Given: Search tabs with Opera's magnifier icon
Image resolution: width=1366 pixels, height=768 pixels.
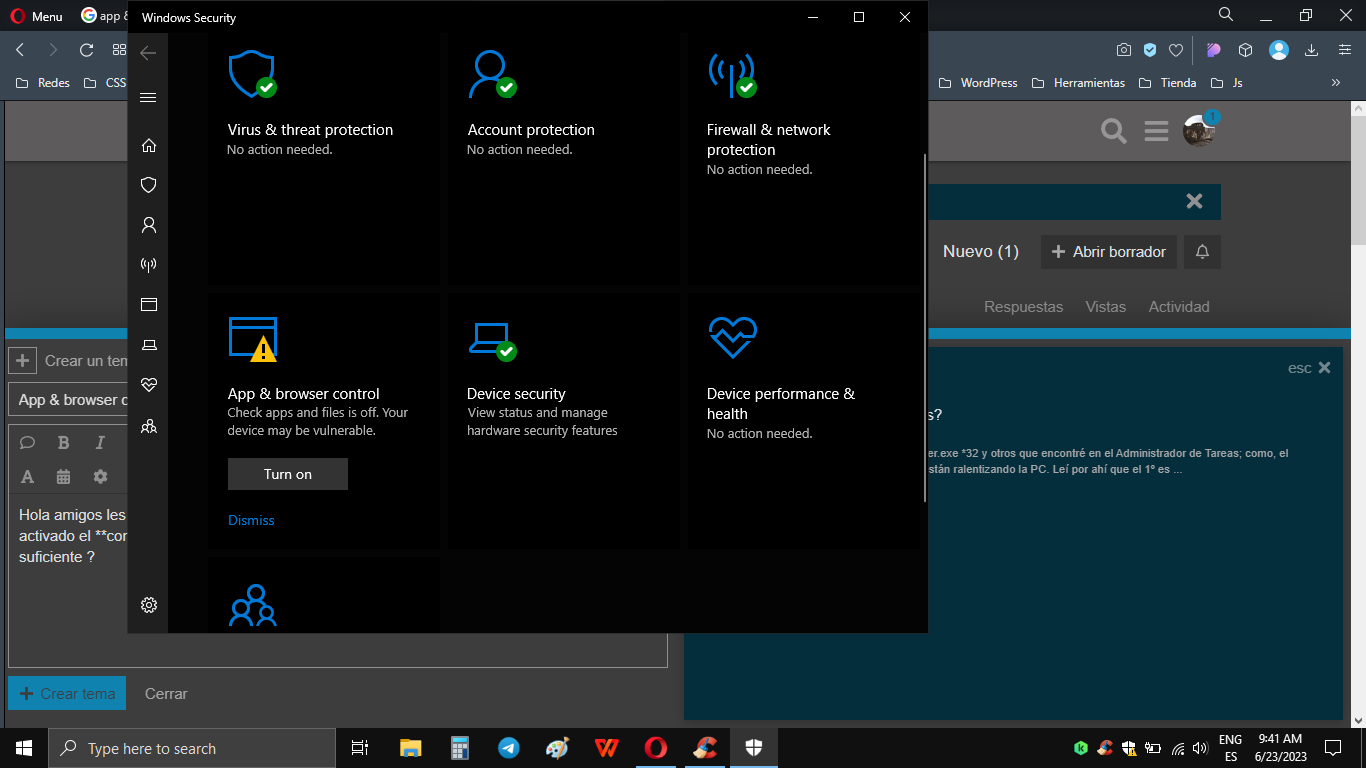Looking at the screenshot, I should 1226,15.
